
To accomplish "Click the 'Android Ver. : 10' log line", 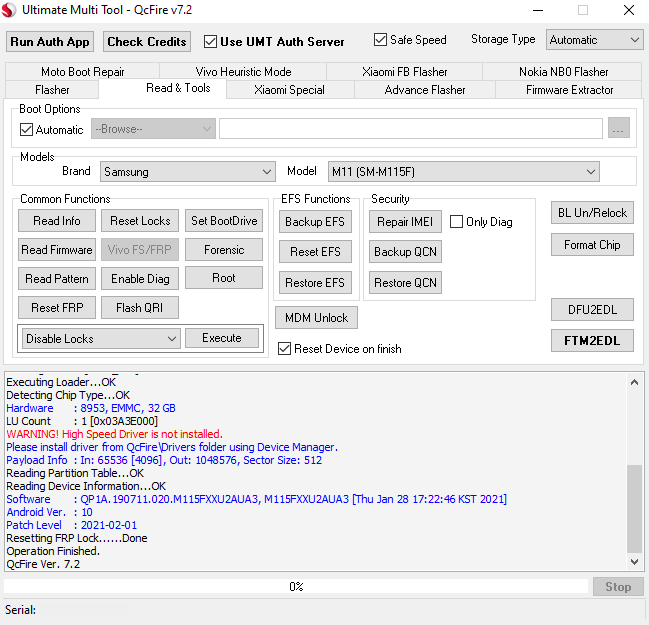I will click(49, 512).
